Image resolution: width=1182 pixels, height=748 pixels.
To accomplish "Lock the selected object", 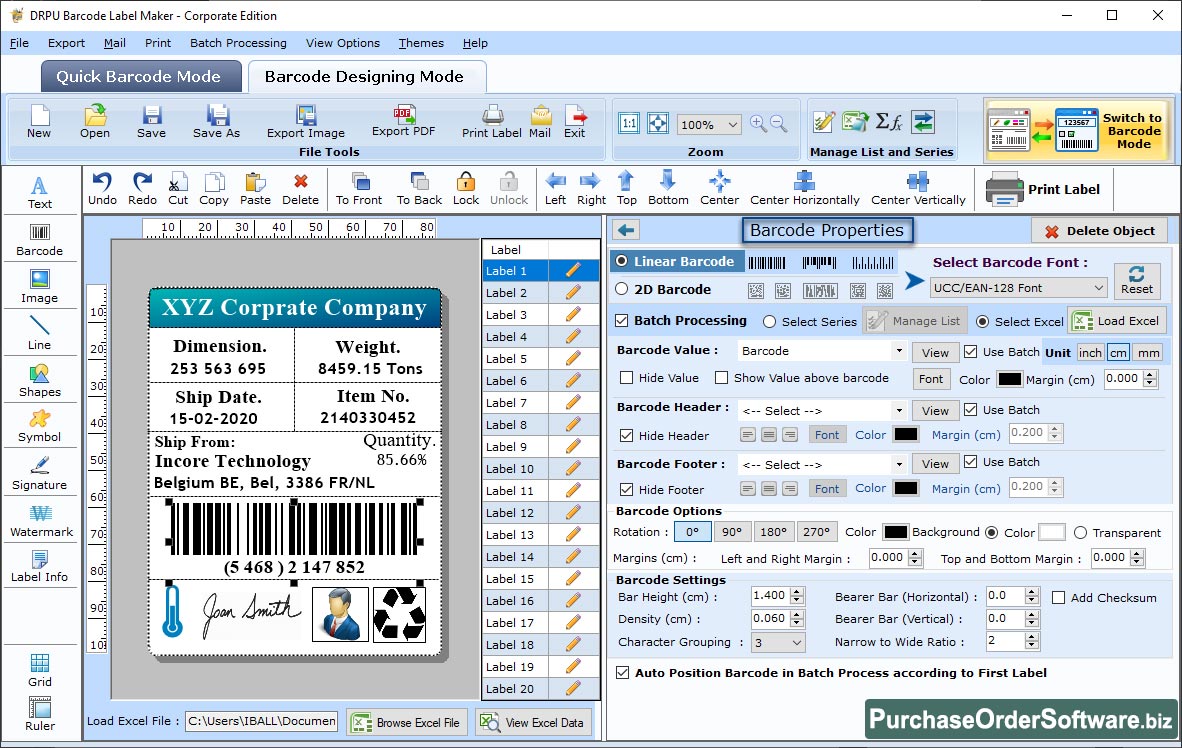I will tap(466, 189).
